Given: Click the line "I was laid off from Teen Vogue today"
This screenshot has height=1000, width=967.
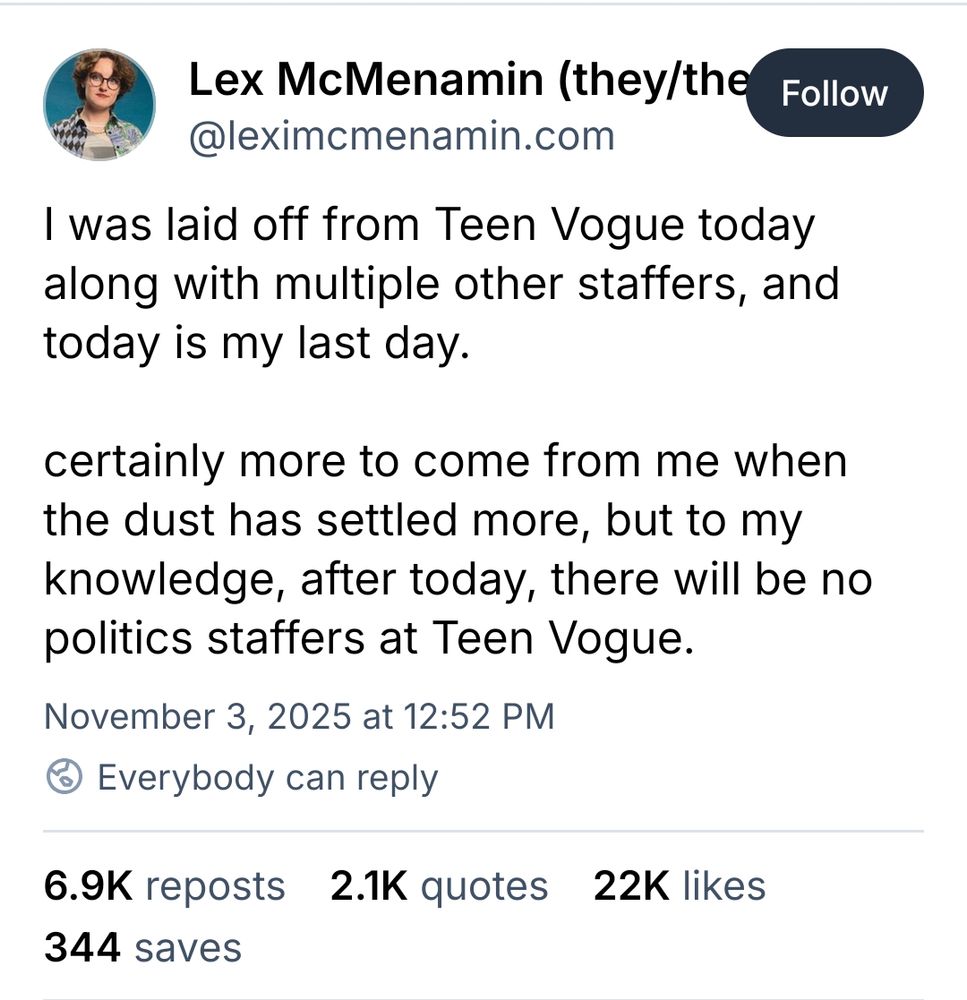Looking at the screenshot, I should 429,226.
